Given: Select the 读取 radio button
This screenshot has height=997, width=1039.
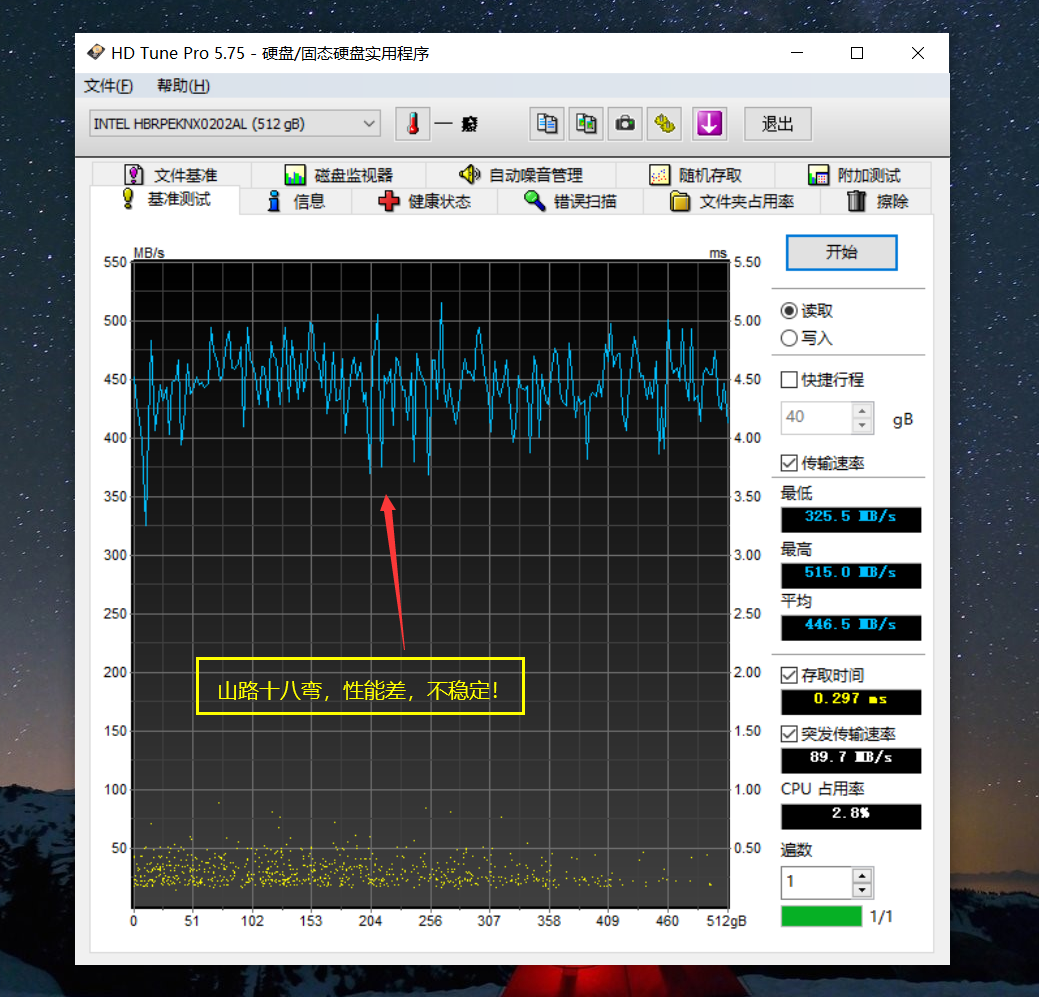Looking at the screenshot, I should tap(789, 311).
